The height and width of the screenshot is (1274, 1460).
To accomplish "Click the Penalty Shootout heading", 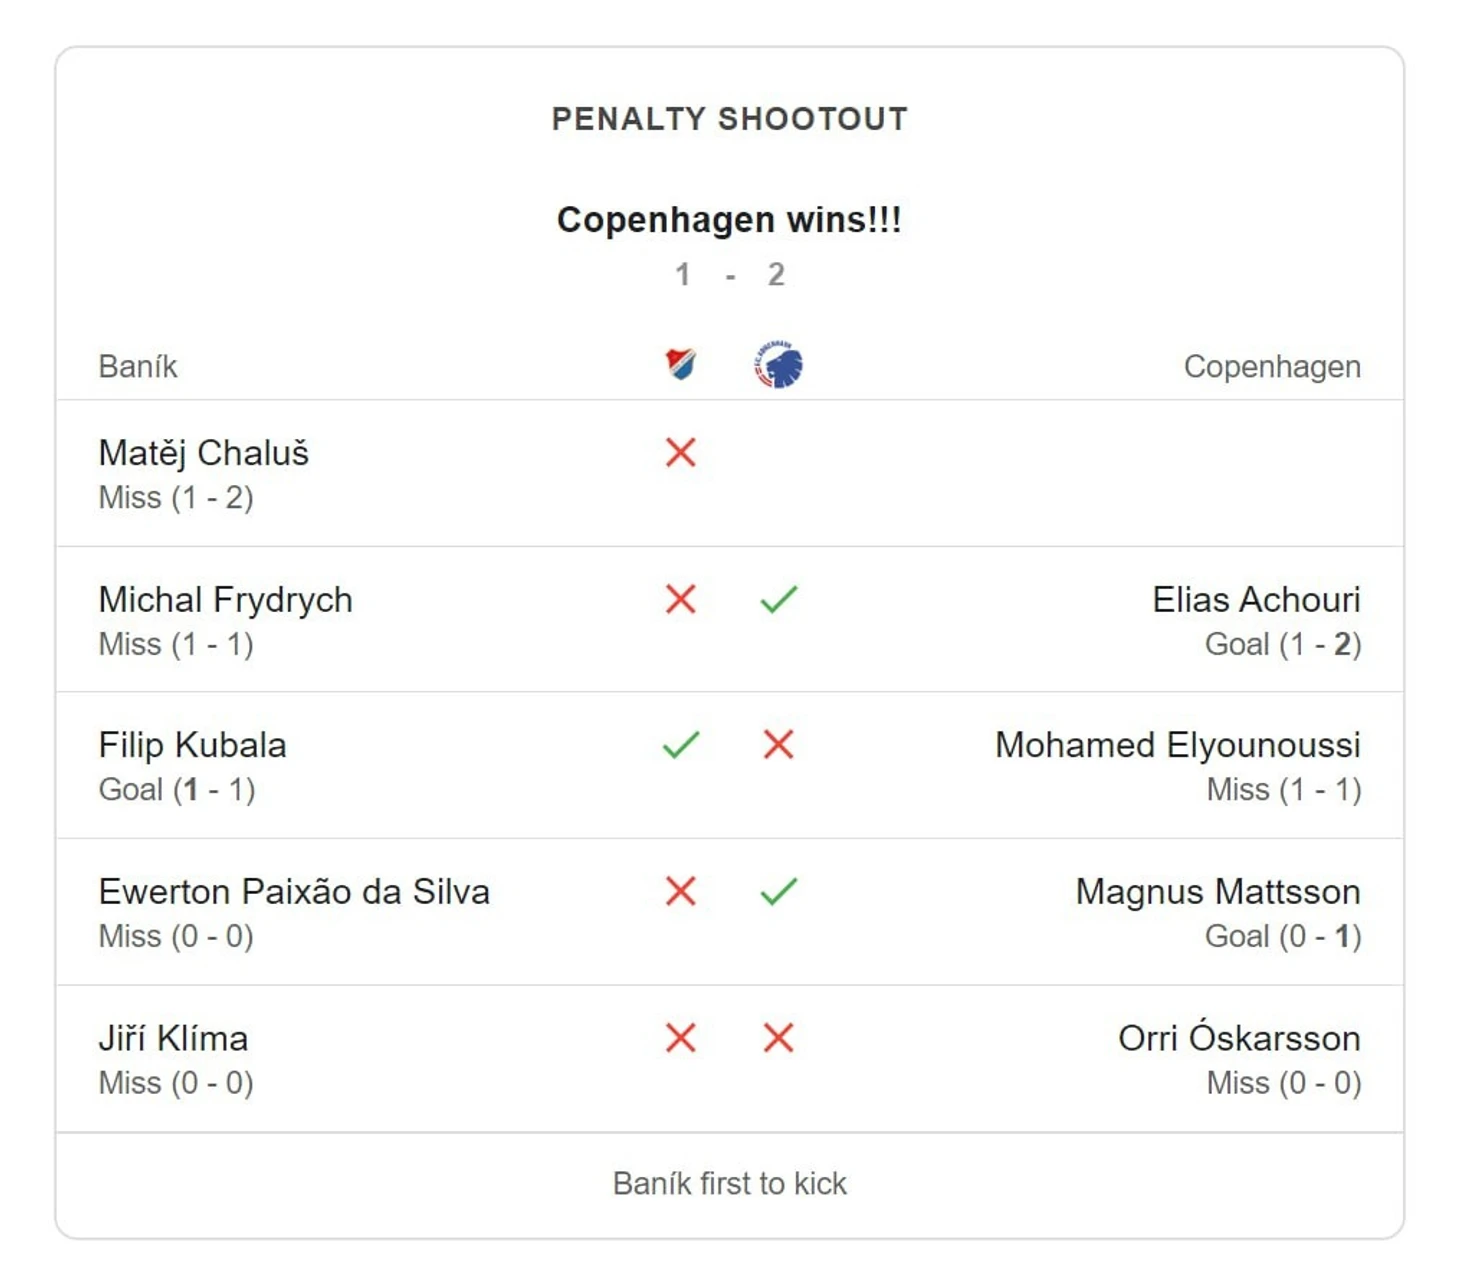I will pyautogui.click(x=730, y=119).
